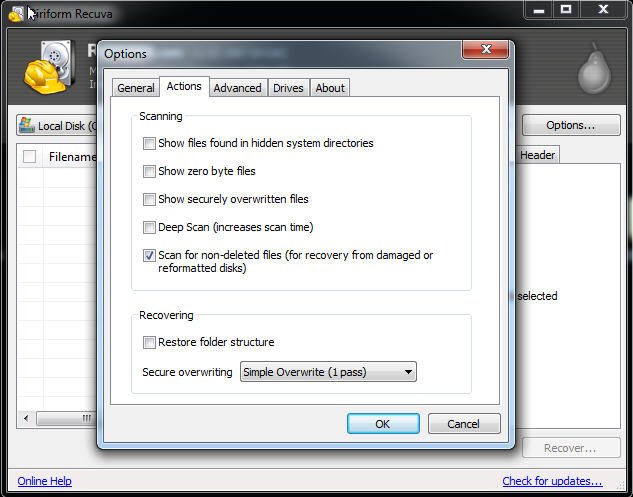Select the Header tab in Recuva window
This screenshot has width=633, height=497.
[537, 155]
